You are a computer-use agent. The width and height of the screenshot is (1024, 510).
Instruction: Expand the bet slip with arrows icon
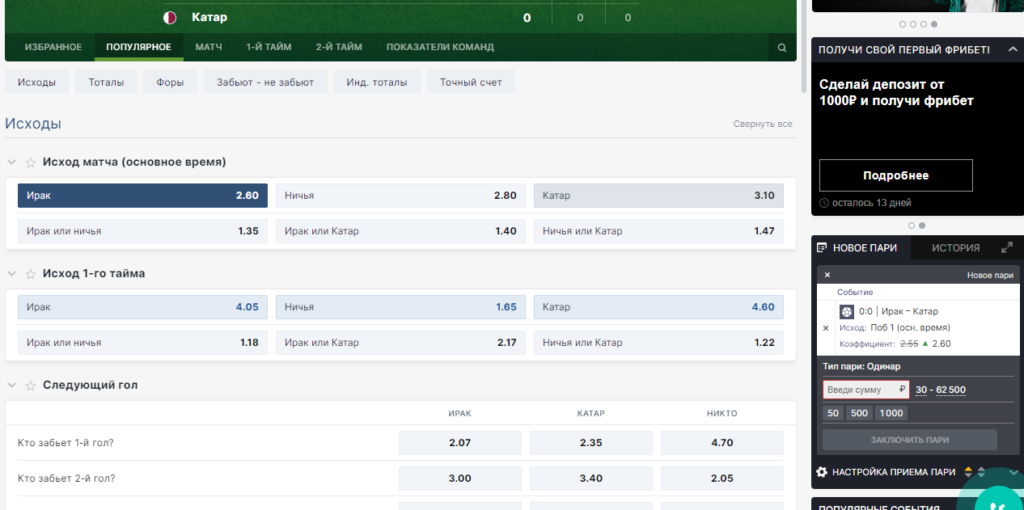[x=1006, y=247]
